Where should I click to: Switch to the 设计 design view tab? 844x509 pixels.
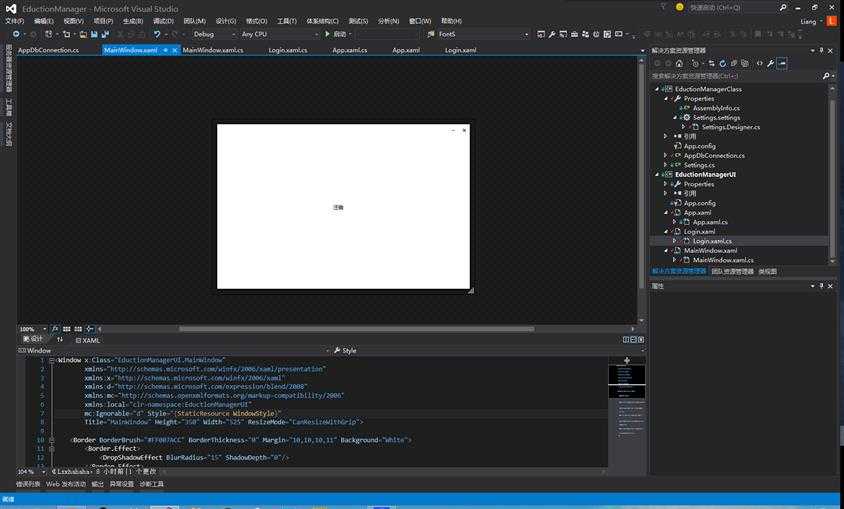click(x=33, y=339)
